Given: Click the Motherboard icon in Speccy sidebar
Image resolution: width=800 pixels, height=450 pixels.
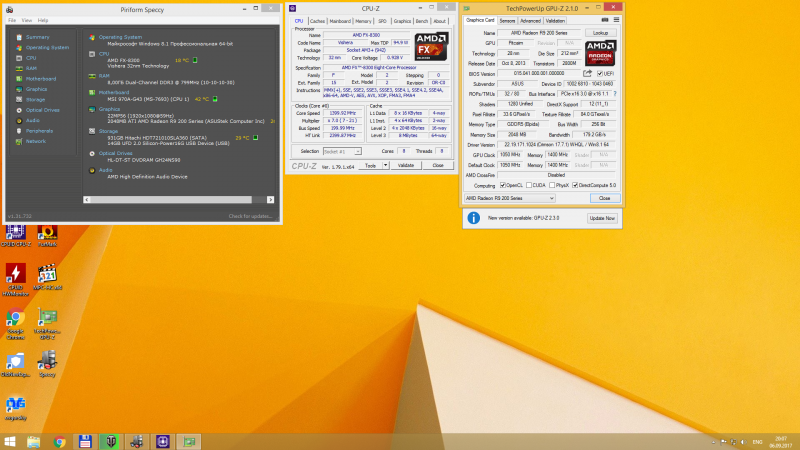Looking at the screenshot, I should pos(19,79).
